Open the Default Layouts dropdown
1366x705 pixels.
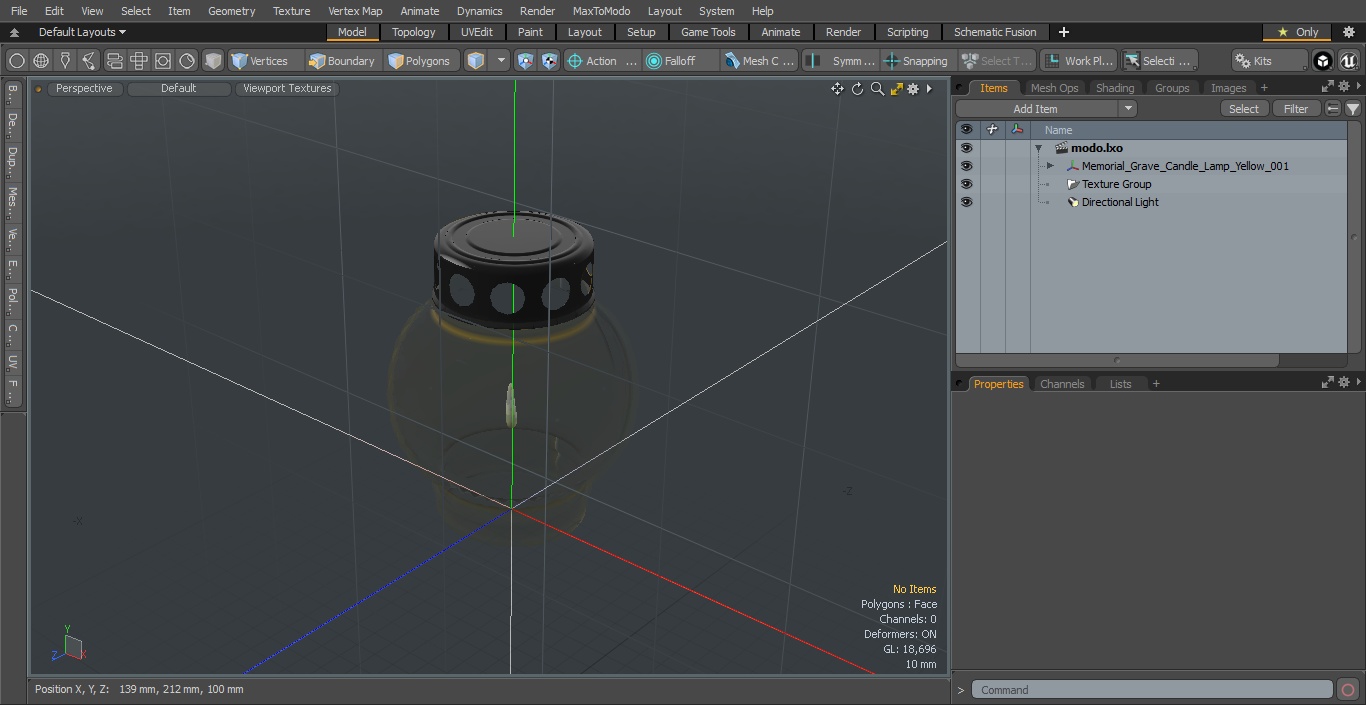click(x=82, y=32)
